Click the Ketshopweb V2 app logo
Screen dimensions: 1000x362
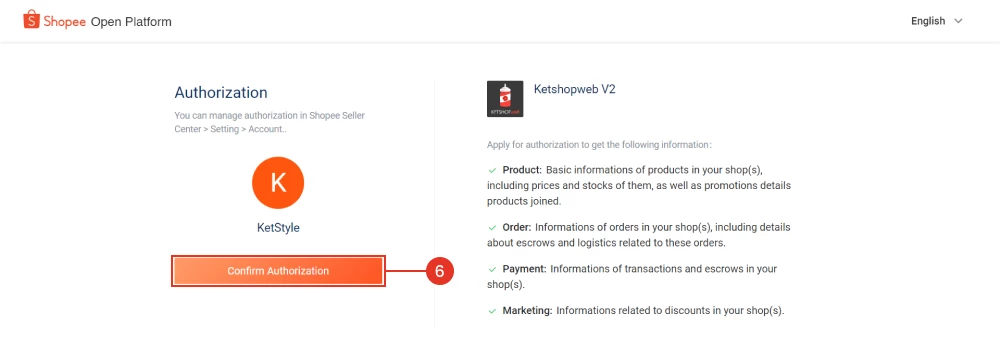[x=505, y=99]
